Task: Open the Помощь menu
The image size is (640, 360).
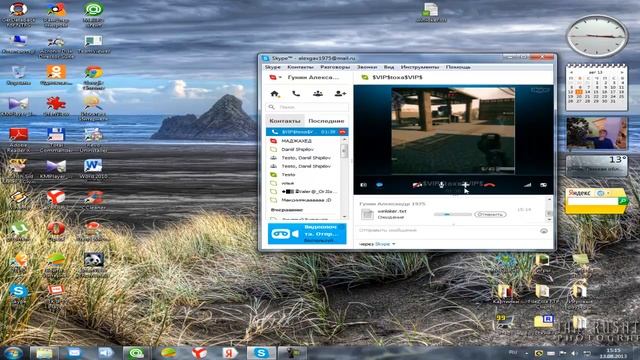Action: point(458,67)
